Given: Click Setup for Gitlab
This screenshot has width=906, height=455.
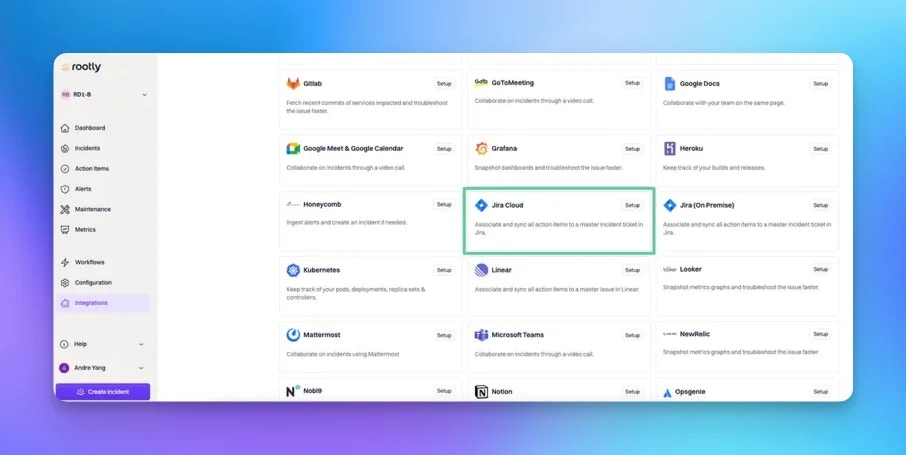Looking at the screenshot, I should click(x=444, y=84).
